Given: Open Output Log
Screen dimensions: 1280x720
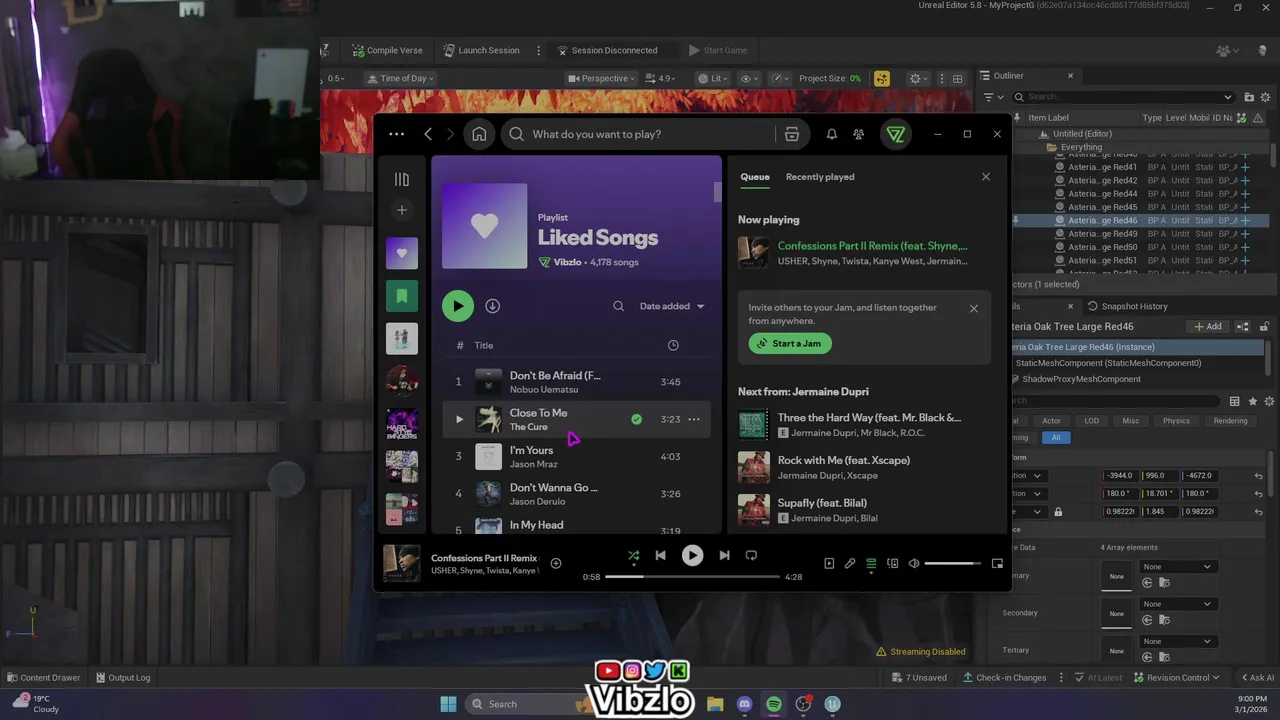Looking at the screenshot, I should point(122,677).
